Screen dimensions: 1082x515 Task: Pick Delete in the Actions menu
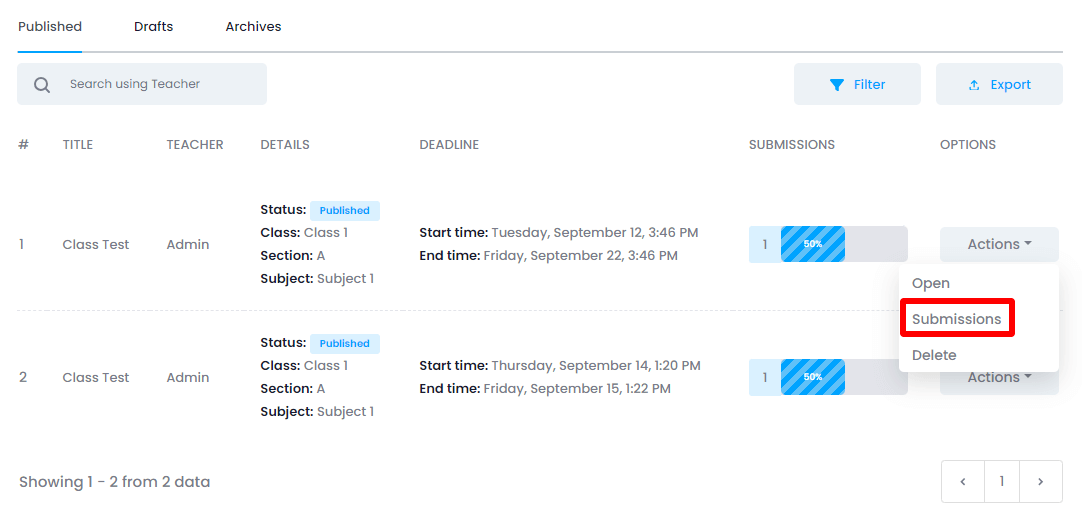pyautogui.click(x=934, y=355)
